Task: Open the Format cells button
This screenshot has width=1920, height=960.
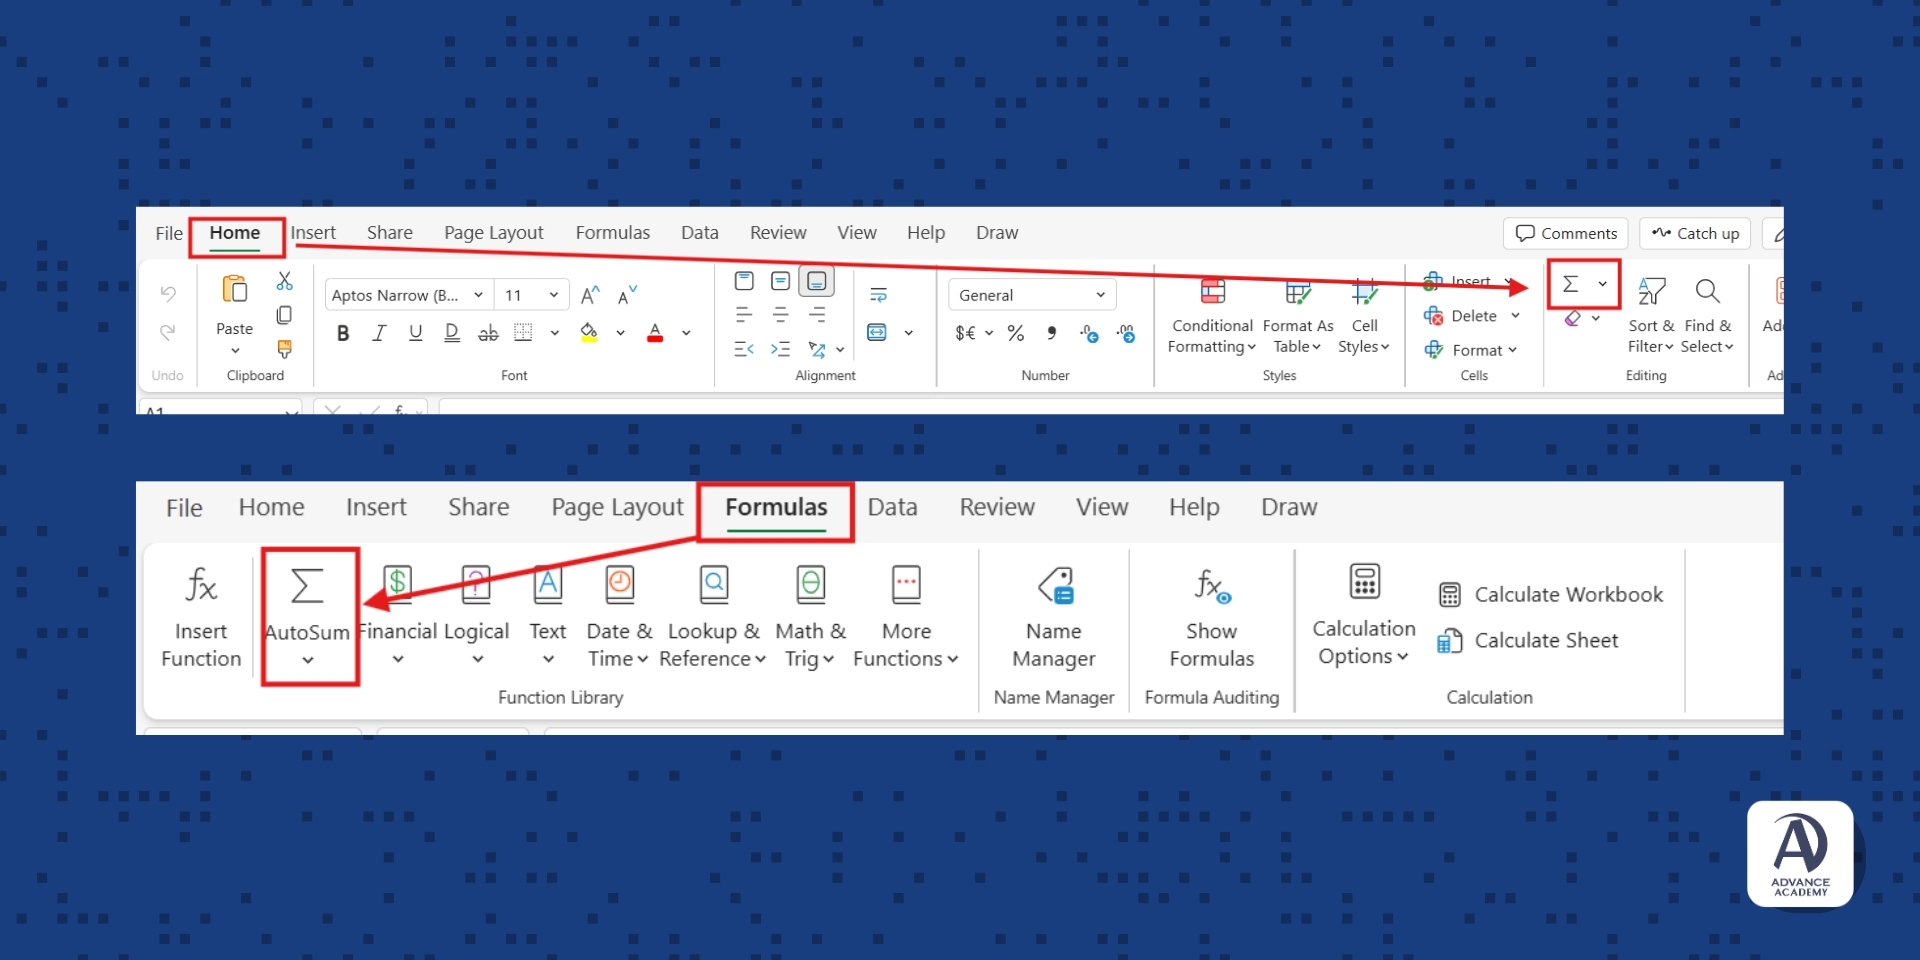Action: [x=1472, y=350]
